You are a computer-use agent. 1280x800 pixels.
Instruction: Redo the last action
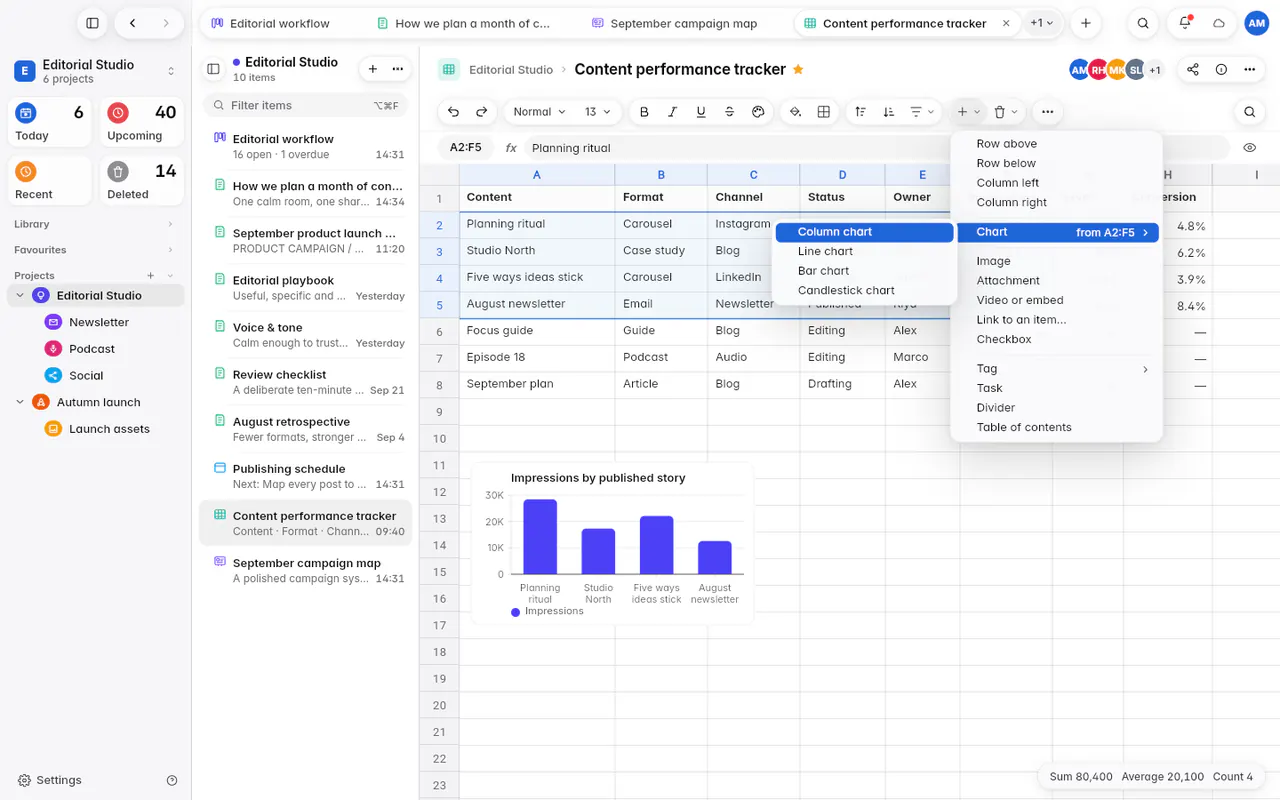tap(482, 112)
